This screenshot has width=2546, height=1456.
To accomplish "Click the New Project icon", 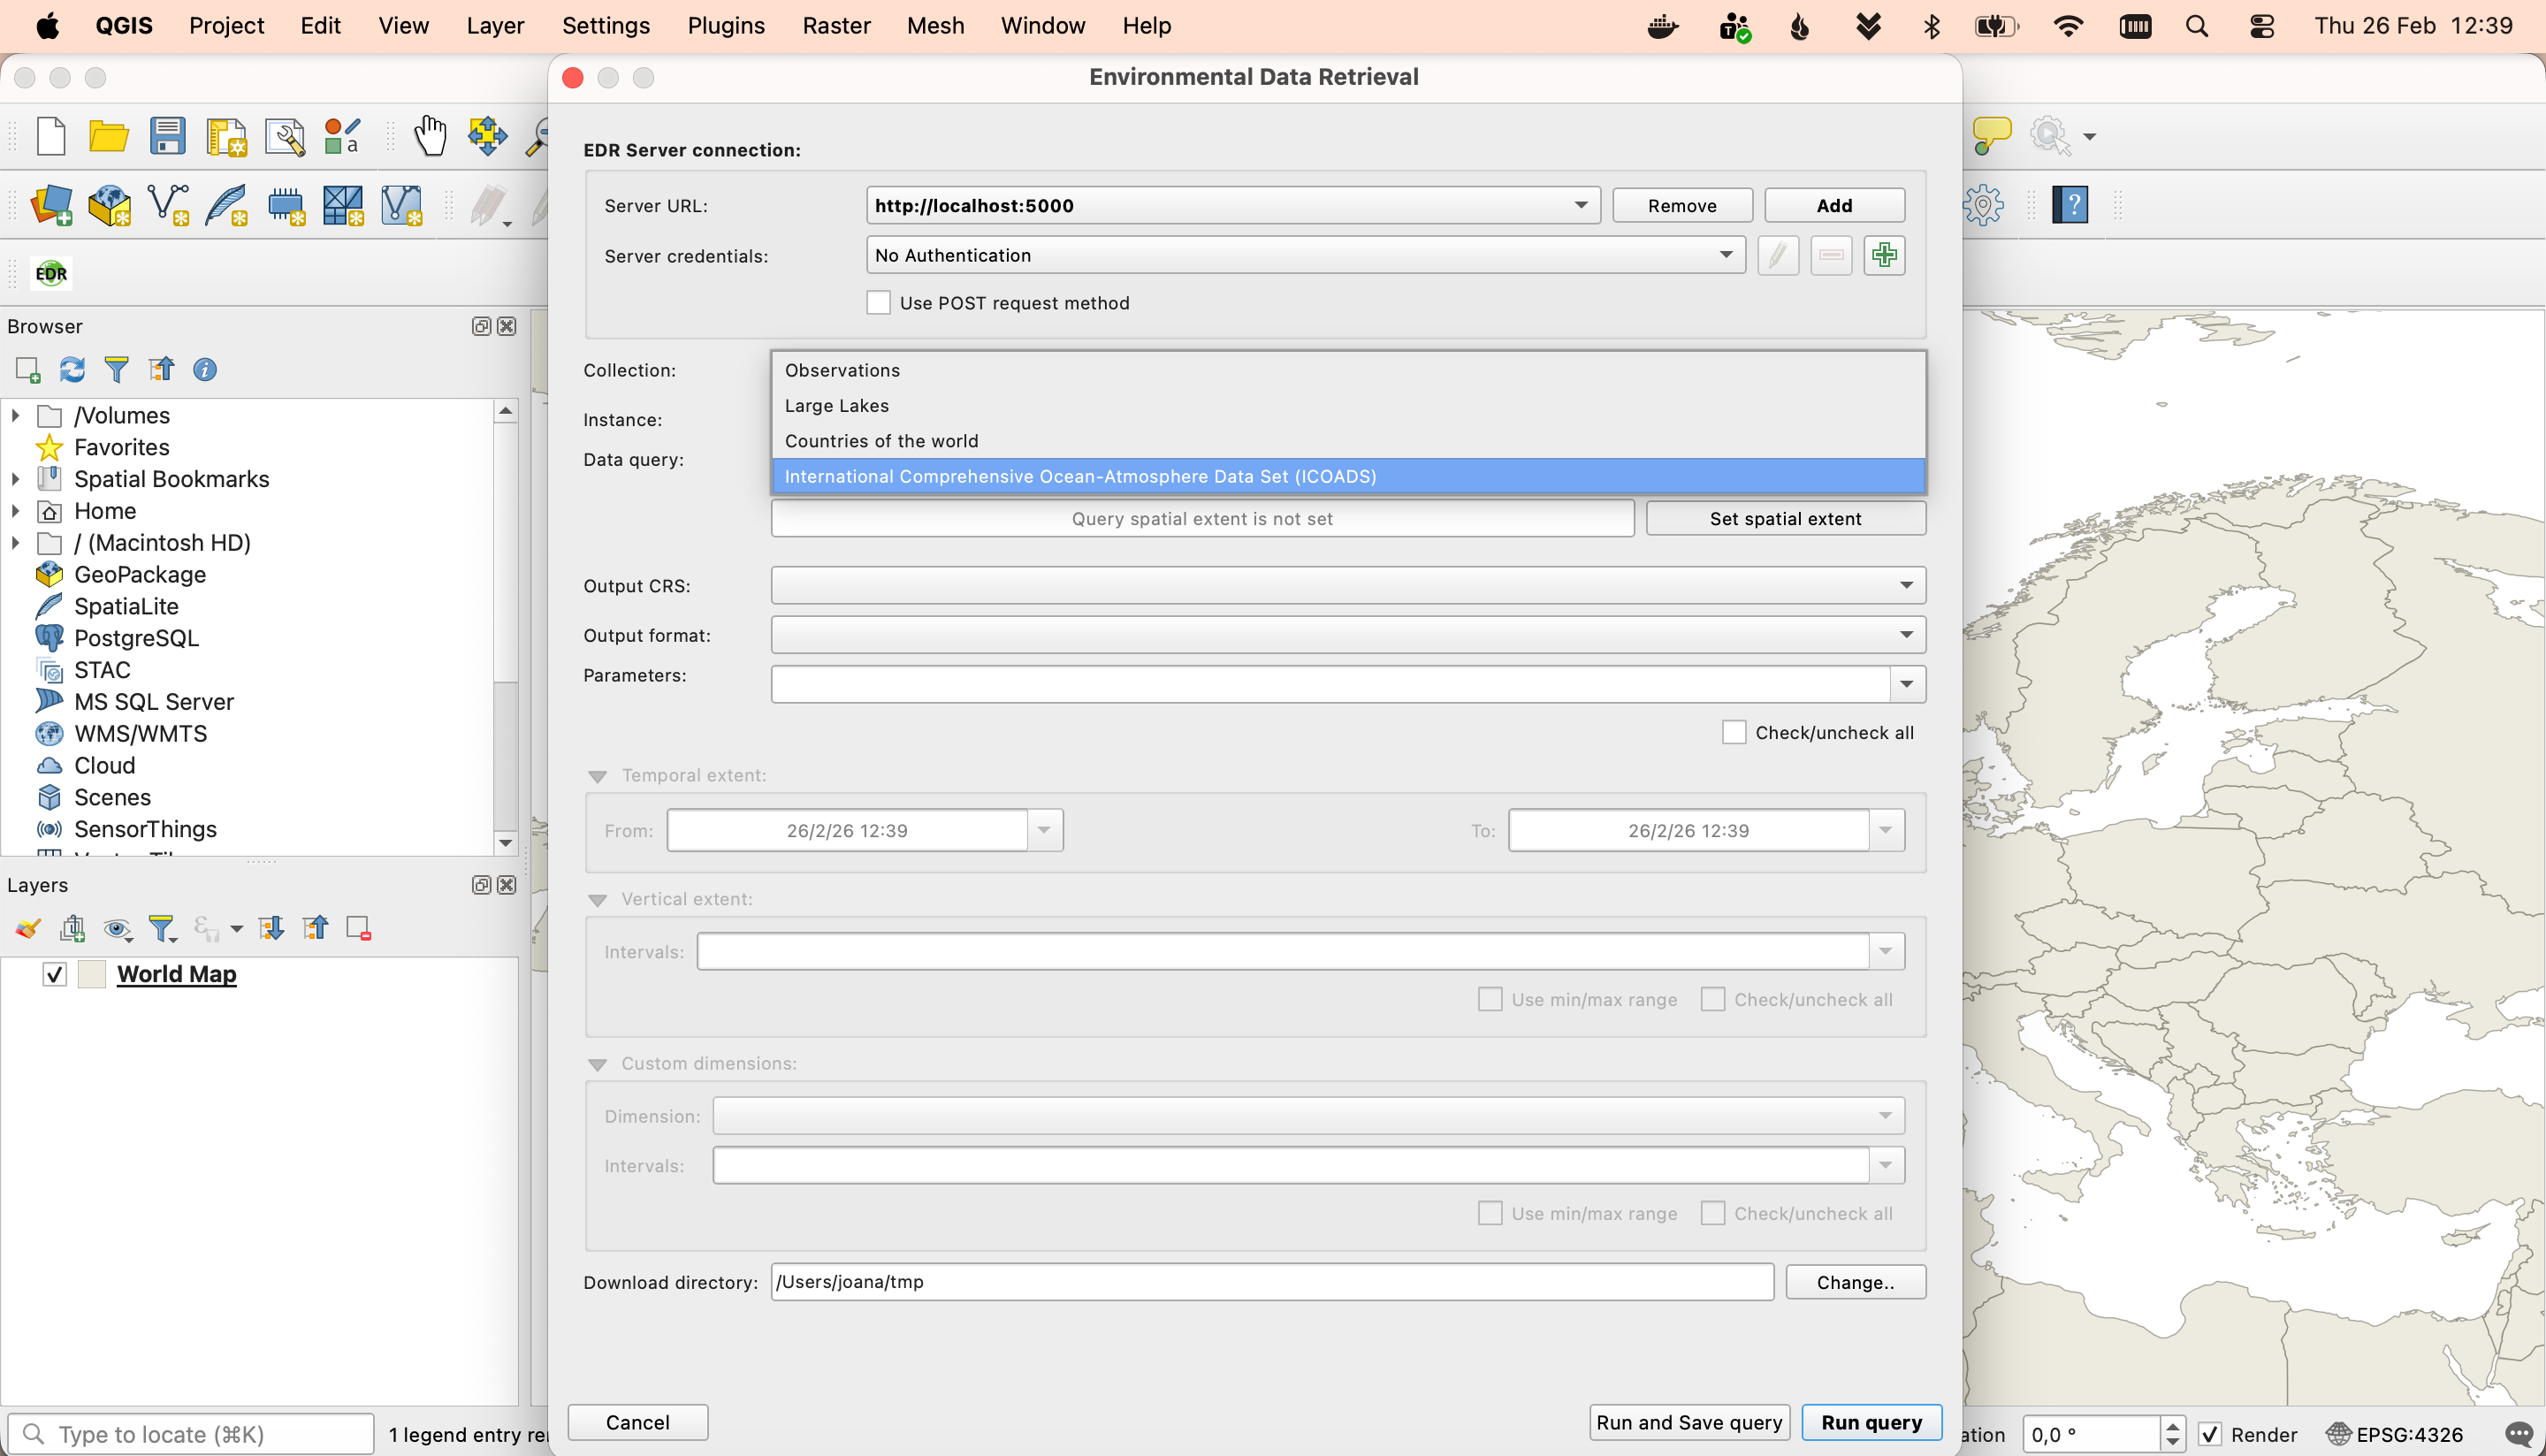I will pyautogui.click(x=50, y=136).
